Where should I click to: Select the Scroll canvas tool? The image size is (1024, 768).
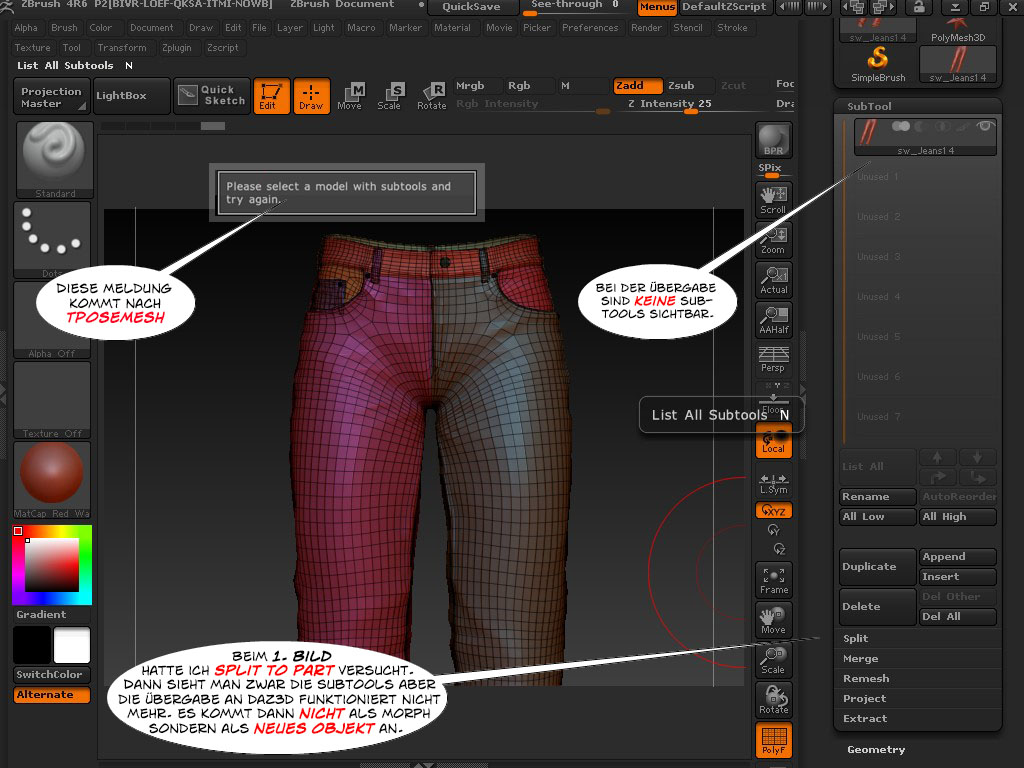click(x=773, y=199)
